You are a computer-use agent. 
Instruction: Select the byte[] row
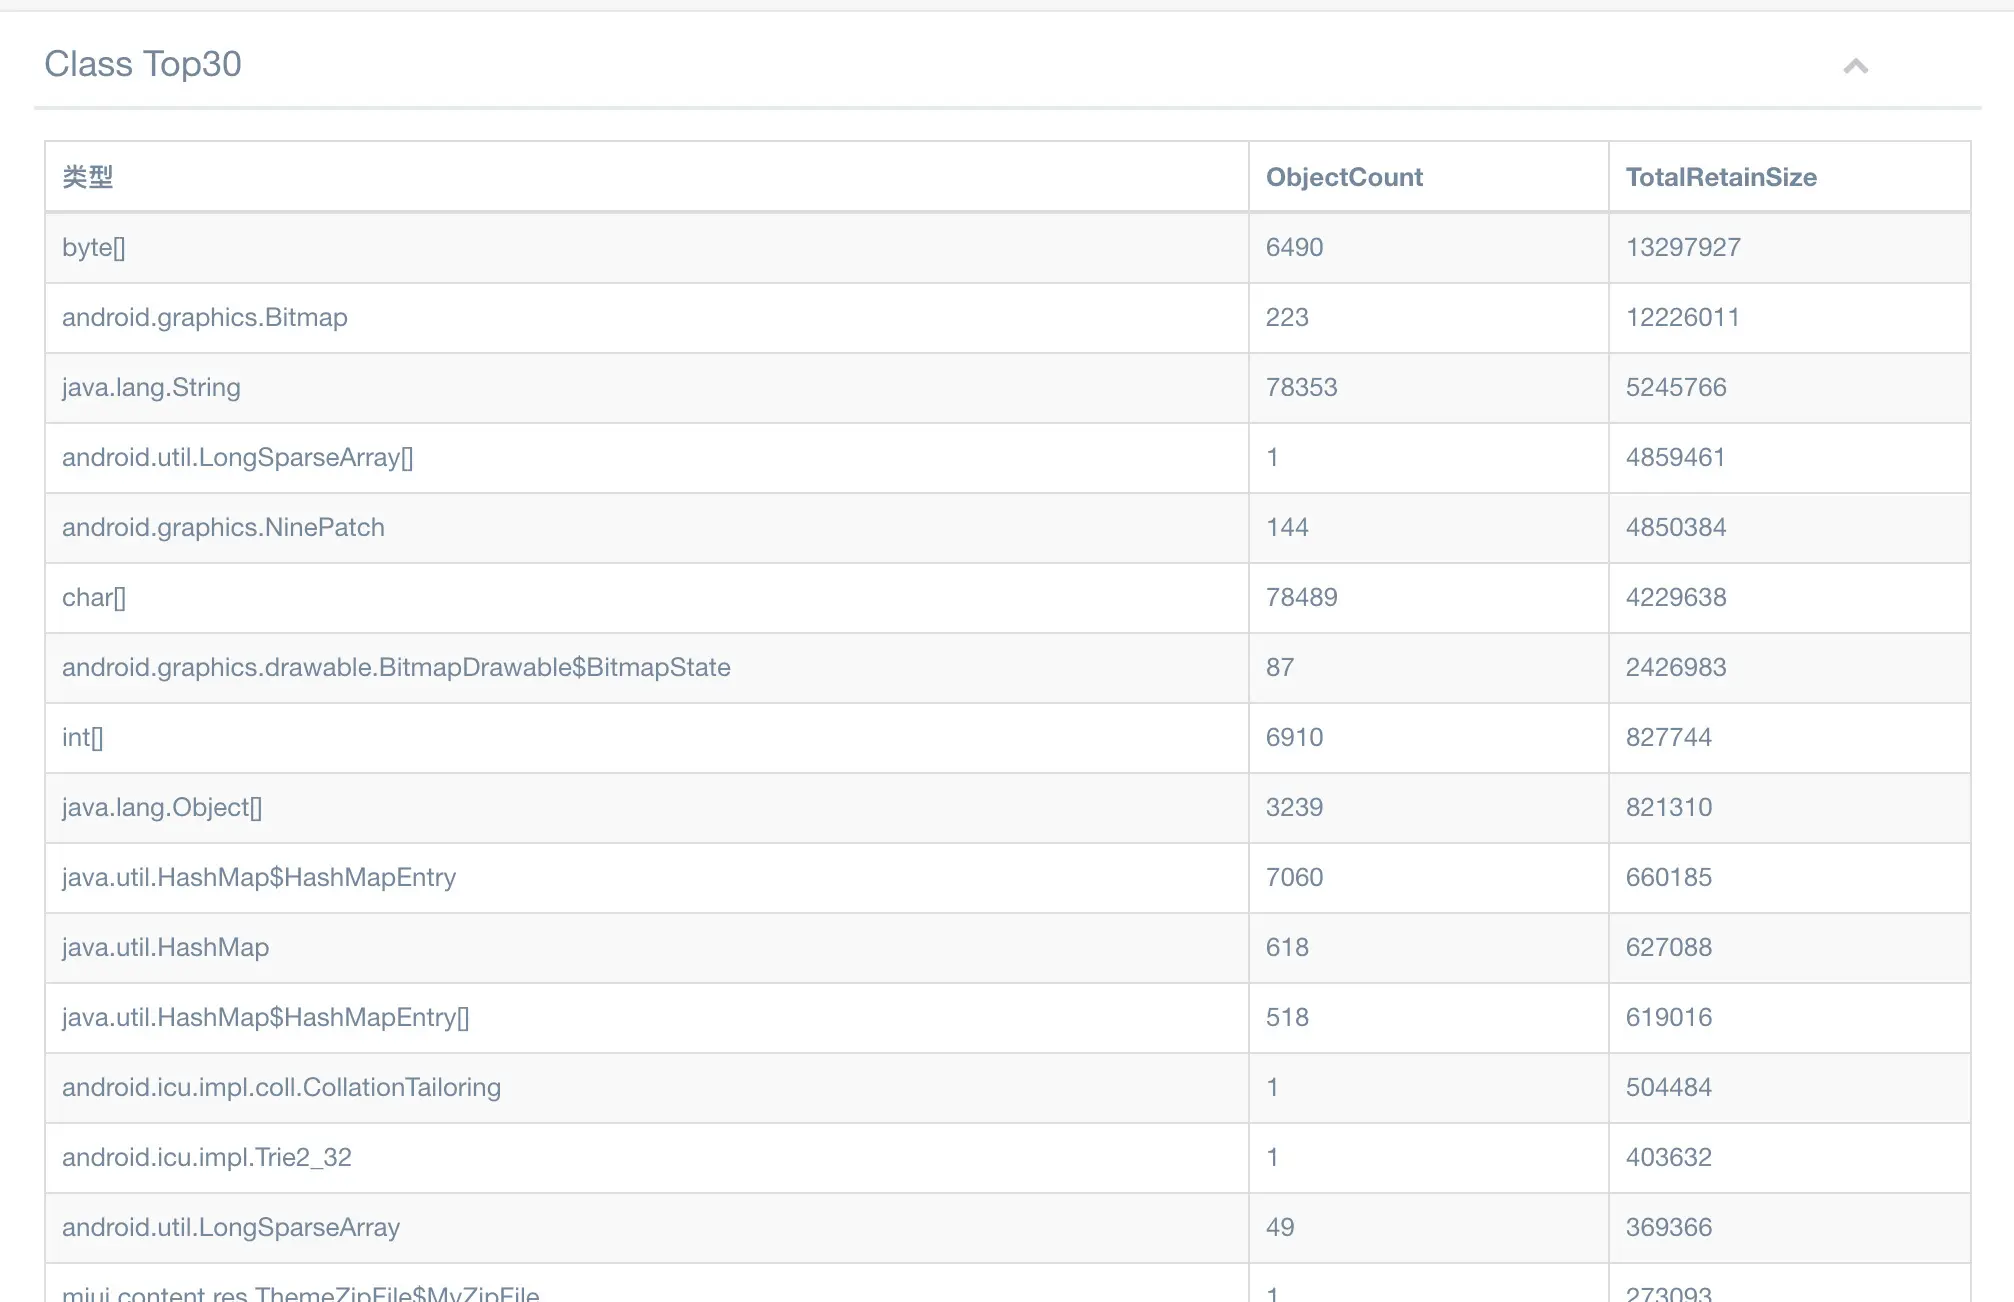[x=94, y=247]
